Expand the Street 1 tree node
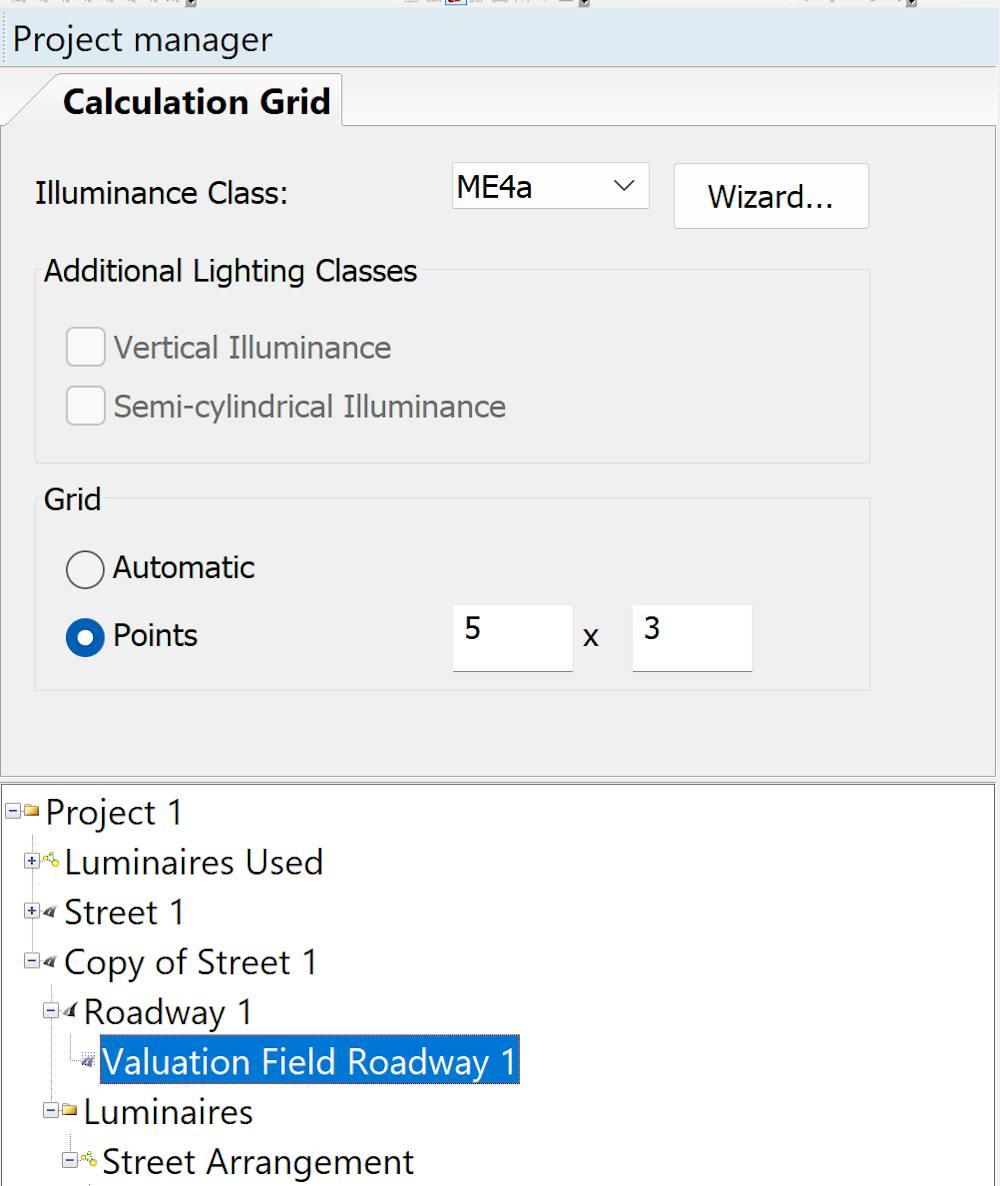This screenshot has width=1000, height=1186. click(32, 912)
